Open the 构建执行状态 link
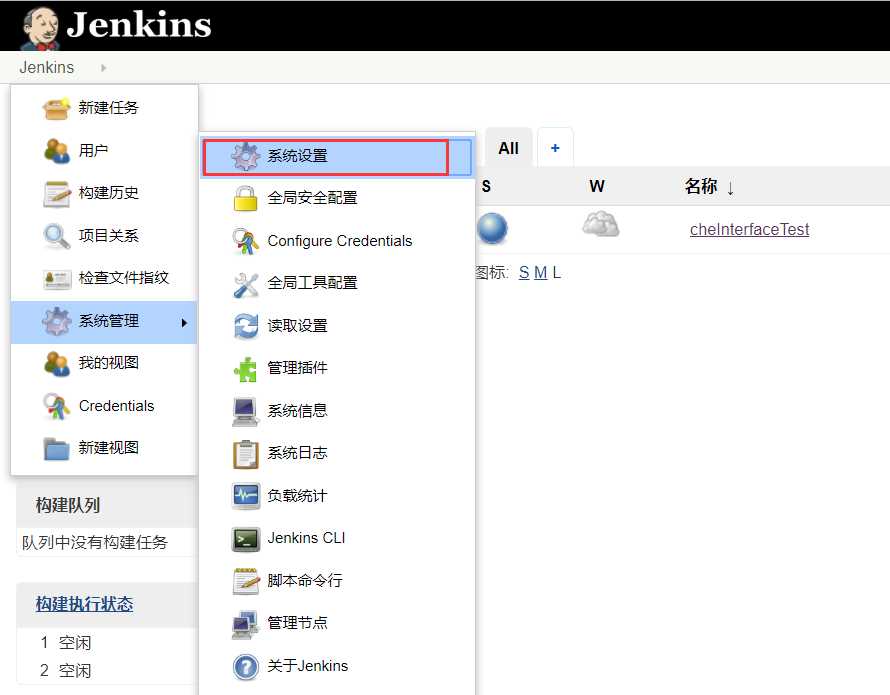The height and width of the screenshot is (695, 890). [84, 604]
